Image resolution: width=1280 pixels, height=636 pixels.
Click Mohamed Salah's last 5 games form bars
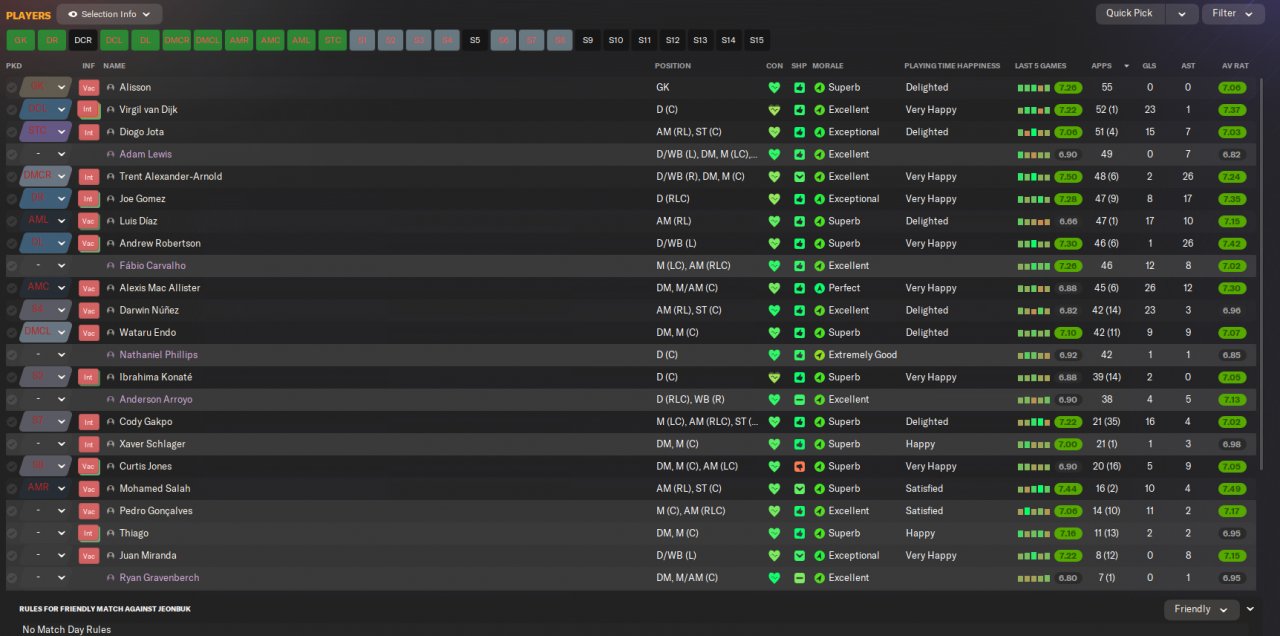[1034, 489]
